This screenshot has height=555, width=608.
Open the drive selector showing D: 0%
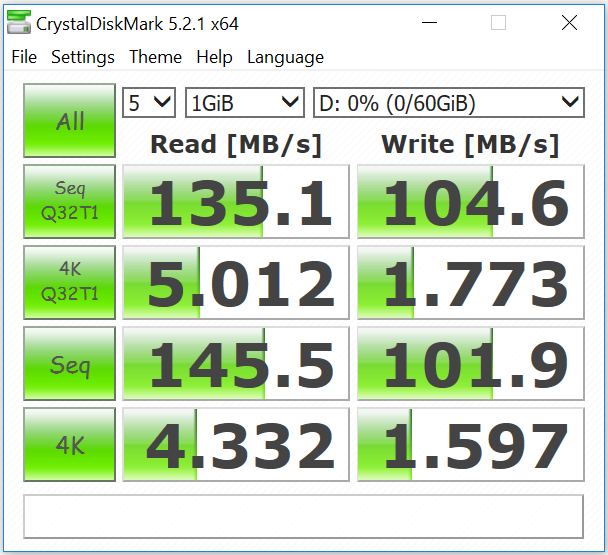448,102
